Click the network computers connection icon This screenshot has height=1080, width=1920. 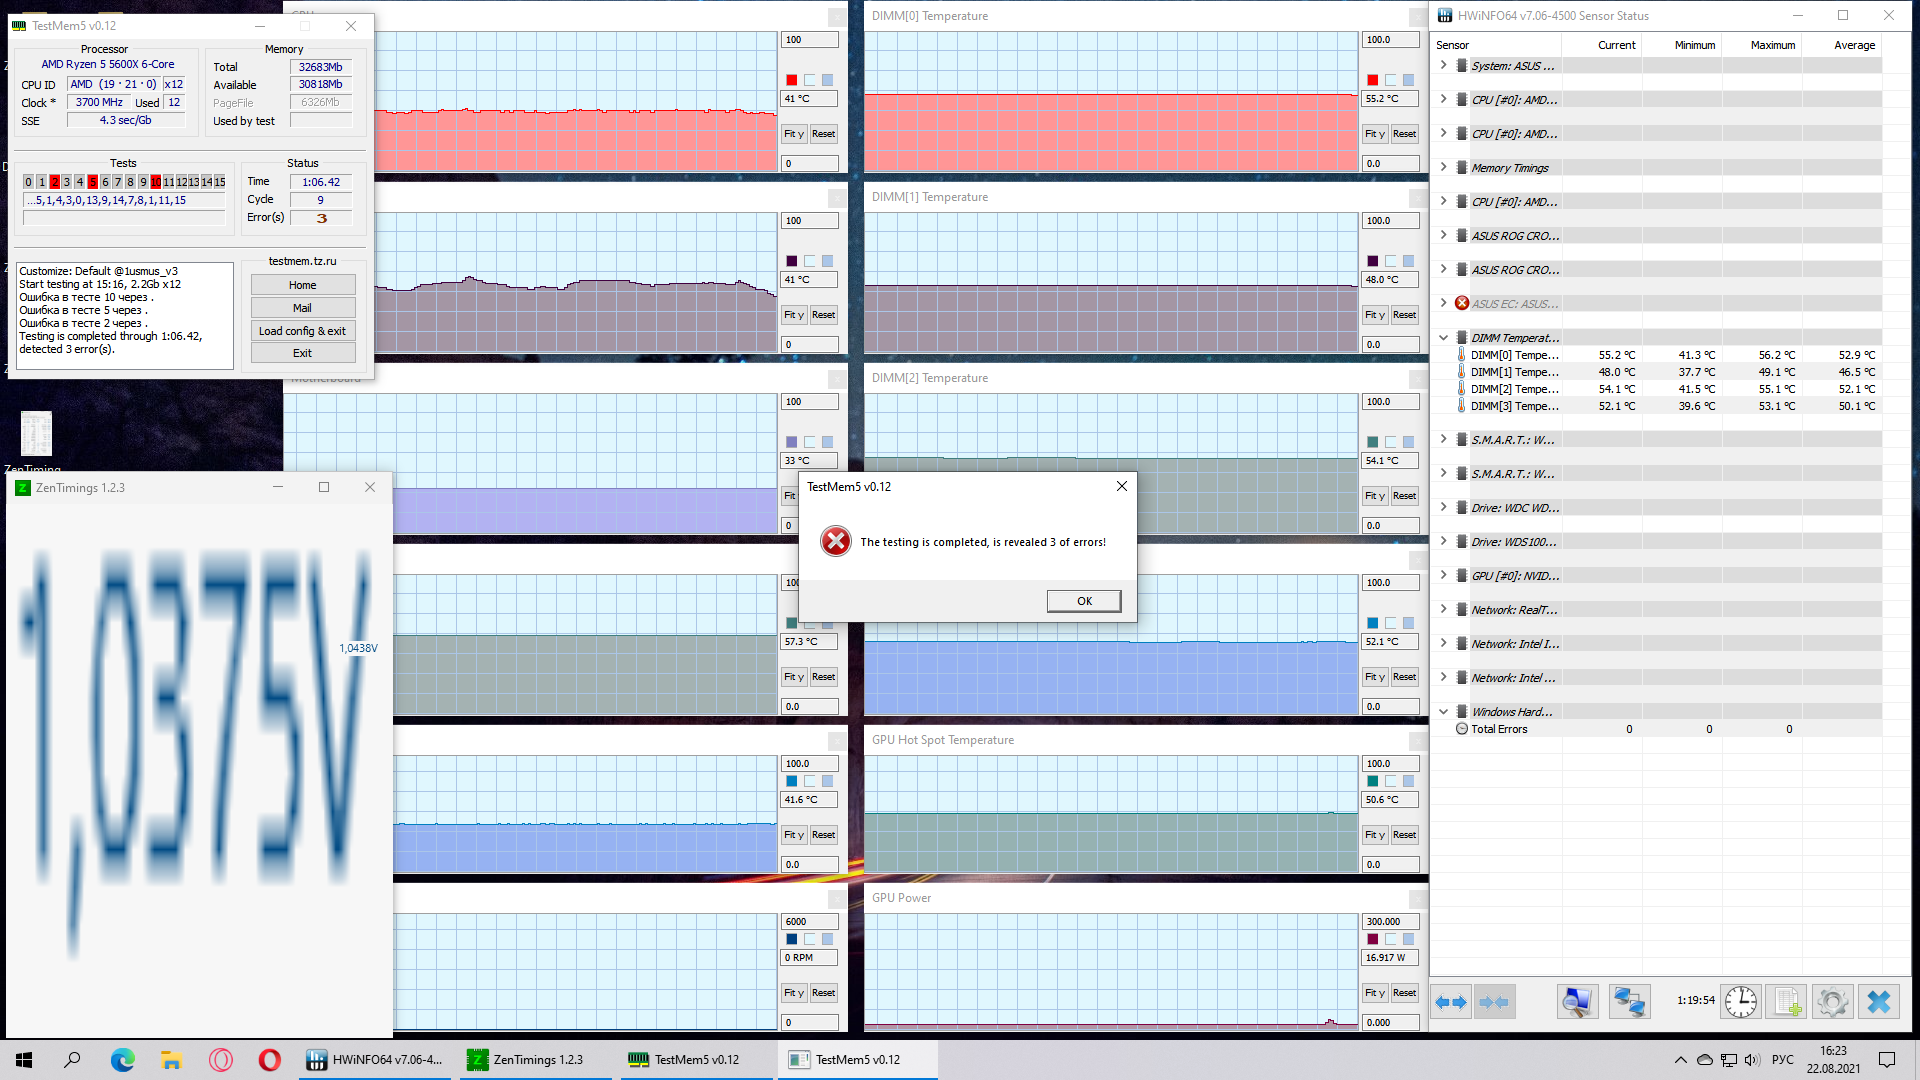point(1629,1002)
